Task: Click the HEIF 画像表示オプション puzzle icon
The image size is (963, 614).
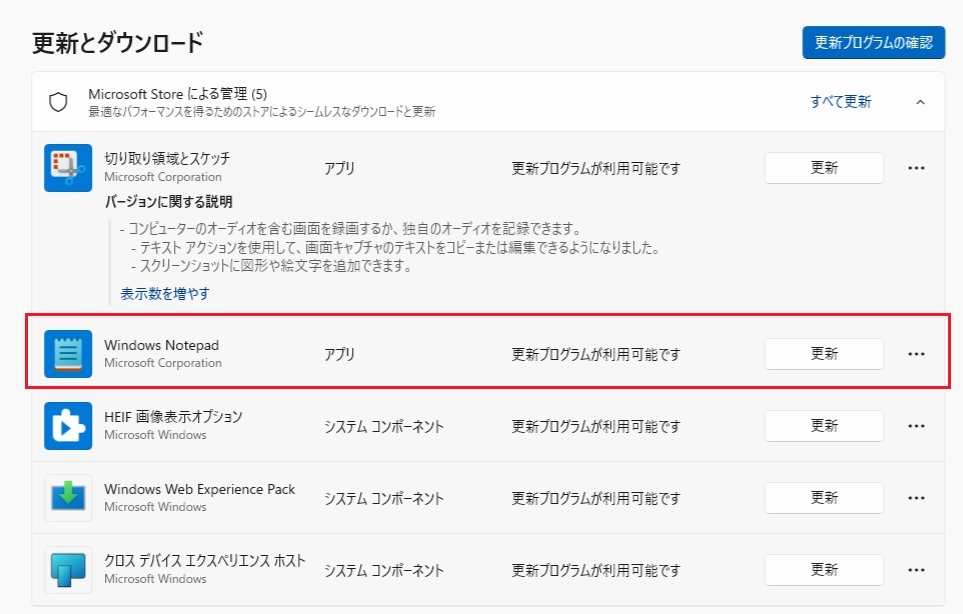Action: point(68,426)
